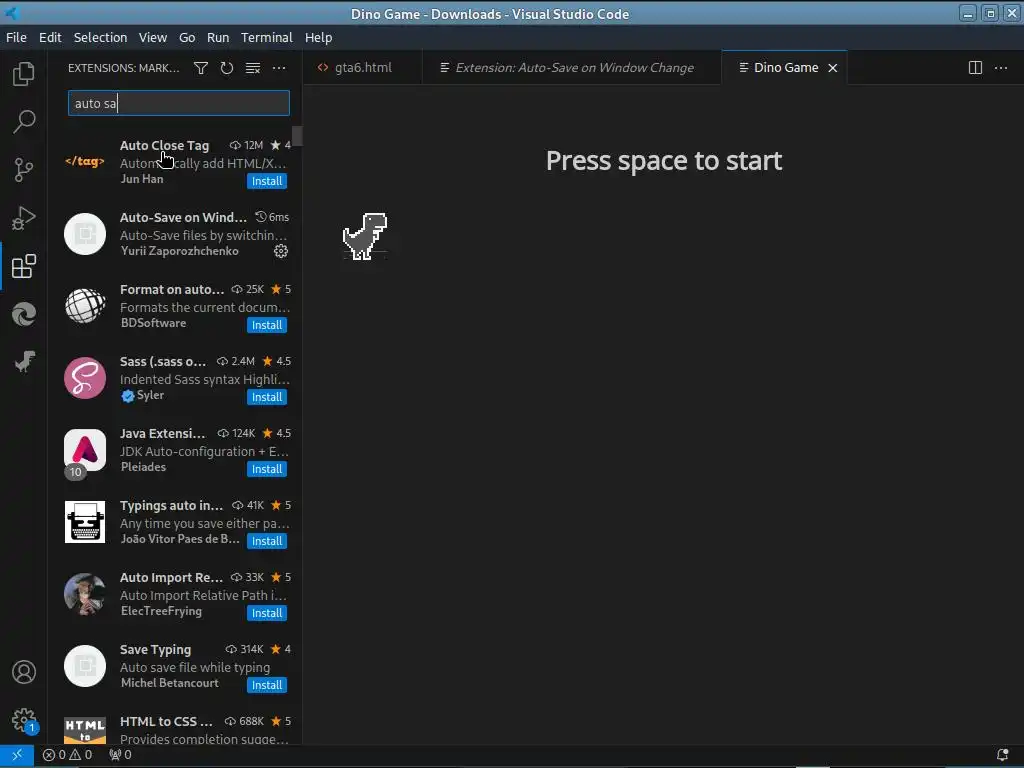Viewport: 1024px width, 768px height.
Task: Click Auto-Save on Window Change extension icon
Action: pos(85,234)
